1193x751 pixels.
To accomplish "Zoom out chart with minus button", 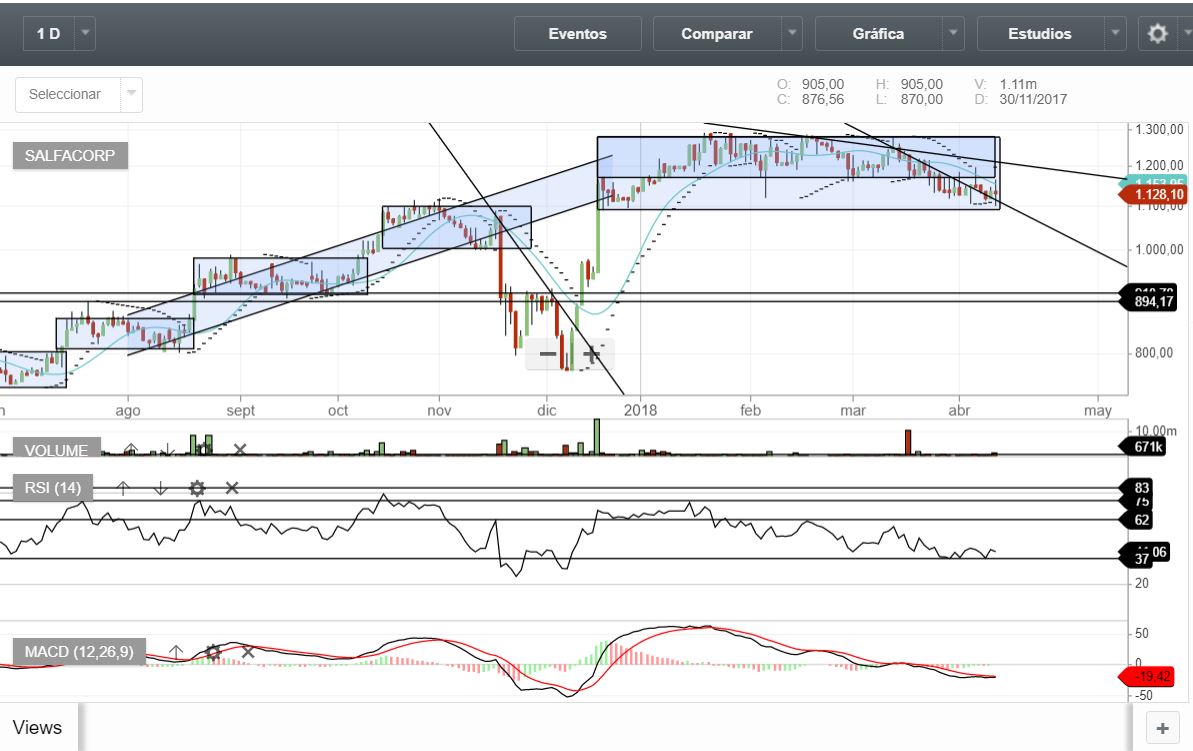I will [x=548, y=354].
